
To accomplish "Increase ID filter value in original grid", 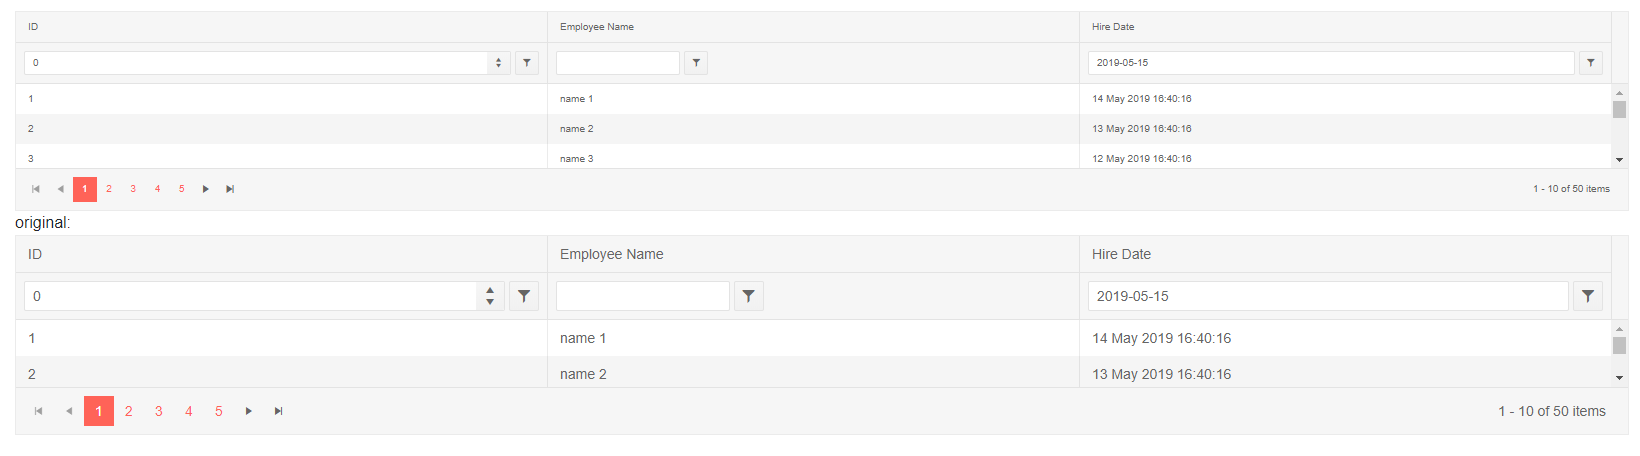I will coord(490,291).
